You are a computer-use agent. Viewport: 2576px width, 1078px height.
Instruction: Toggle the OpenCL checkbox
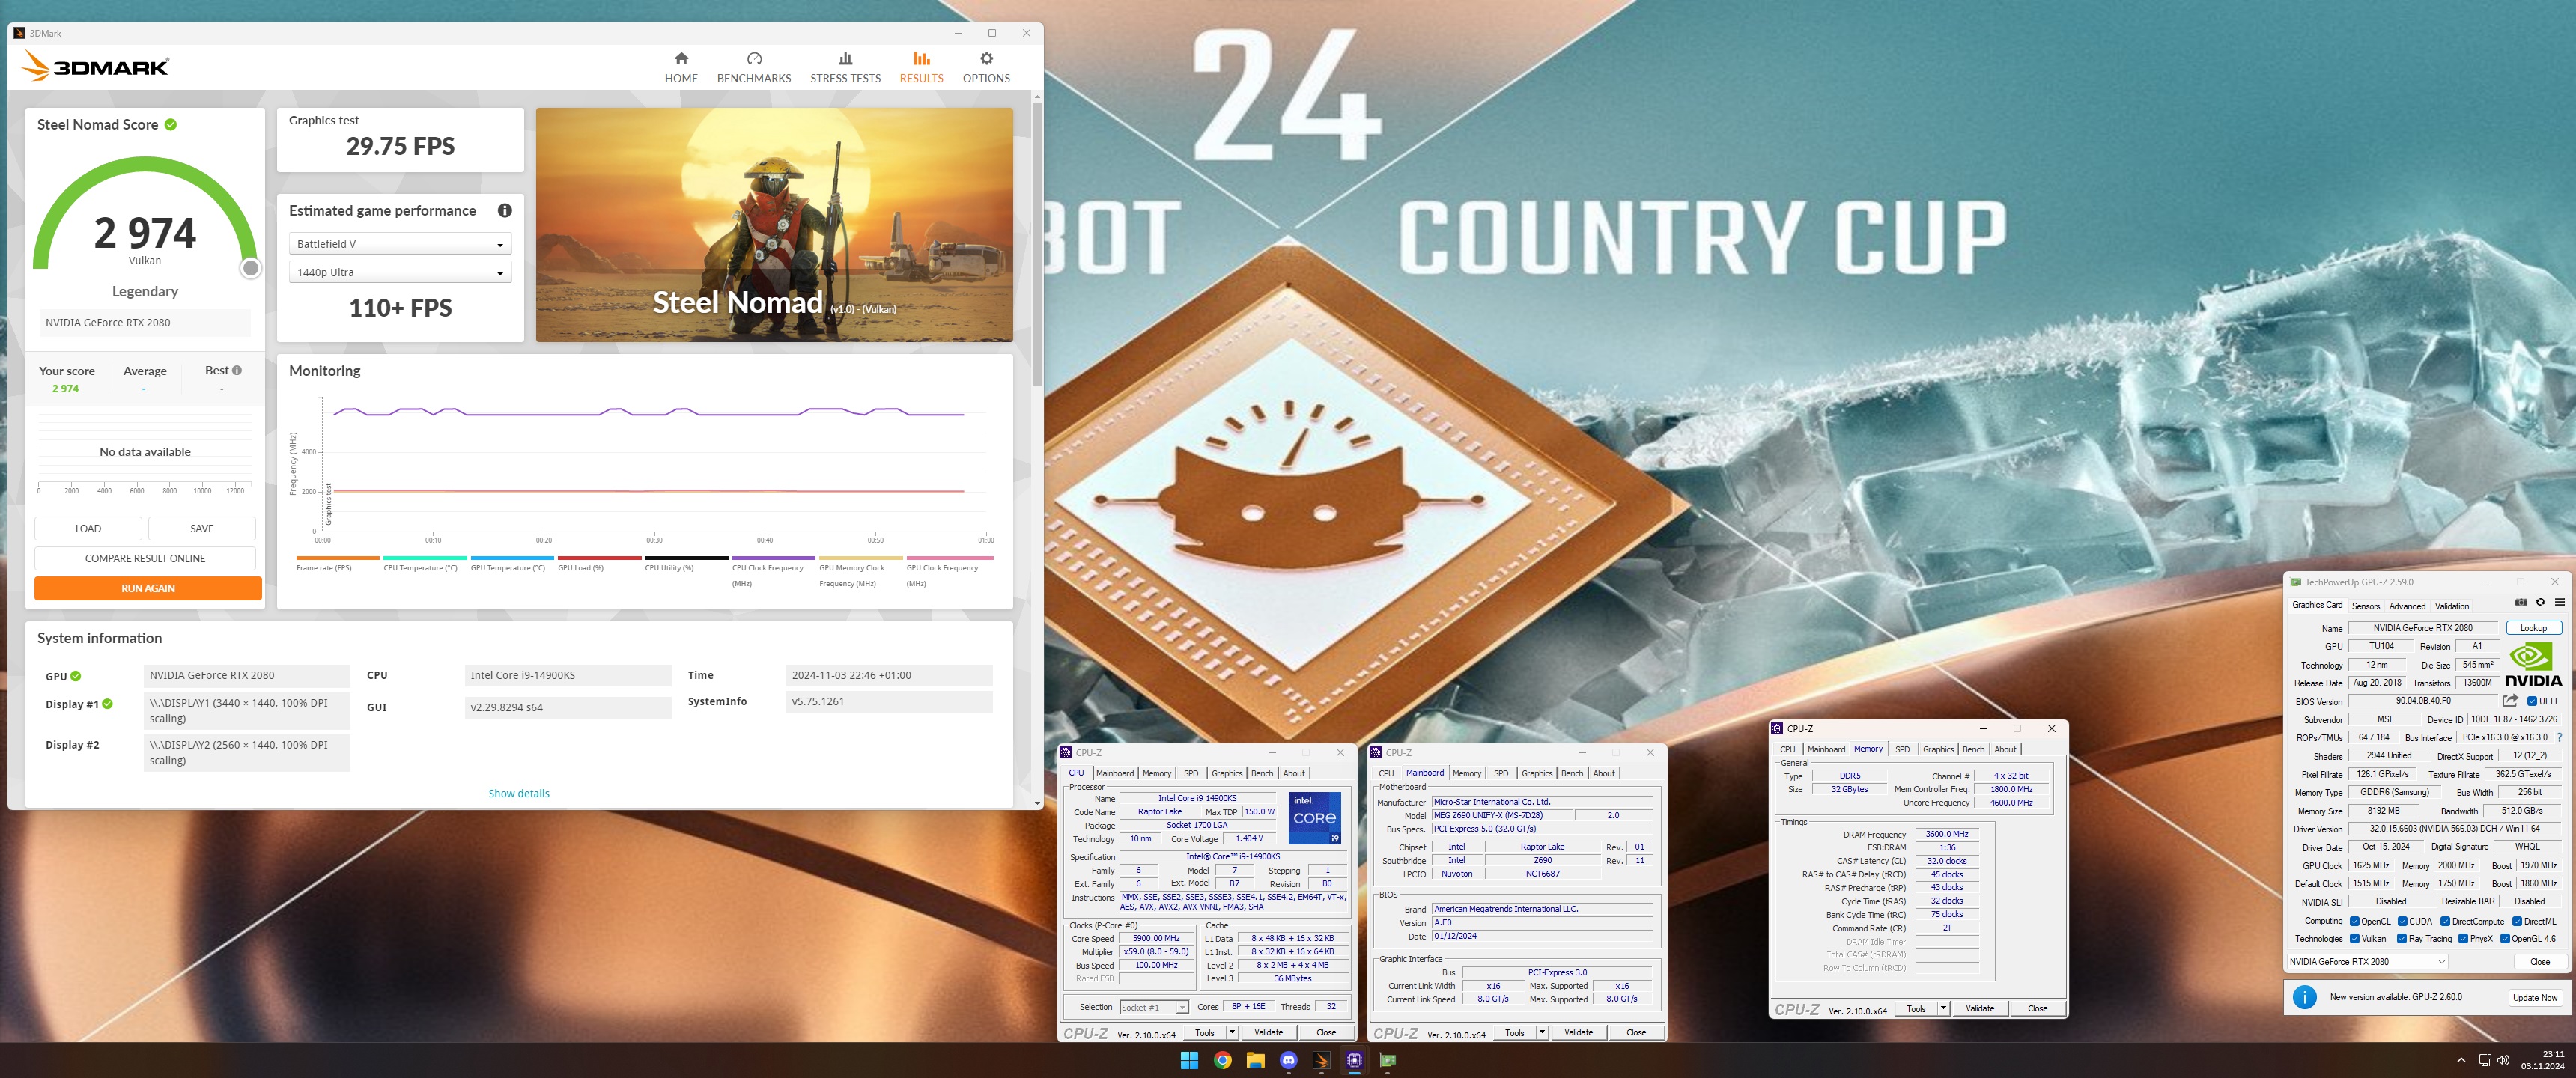2355,921
